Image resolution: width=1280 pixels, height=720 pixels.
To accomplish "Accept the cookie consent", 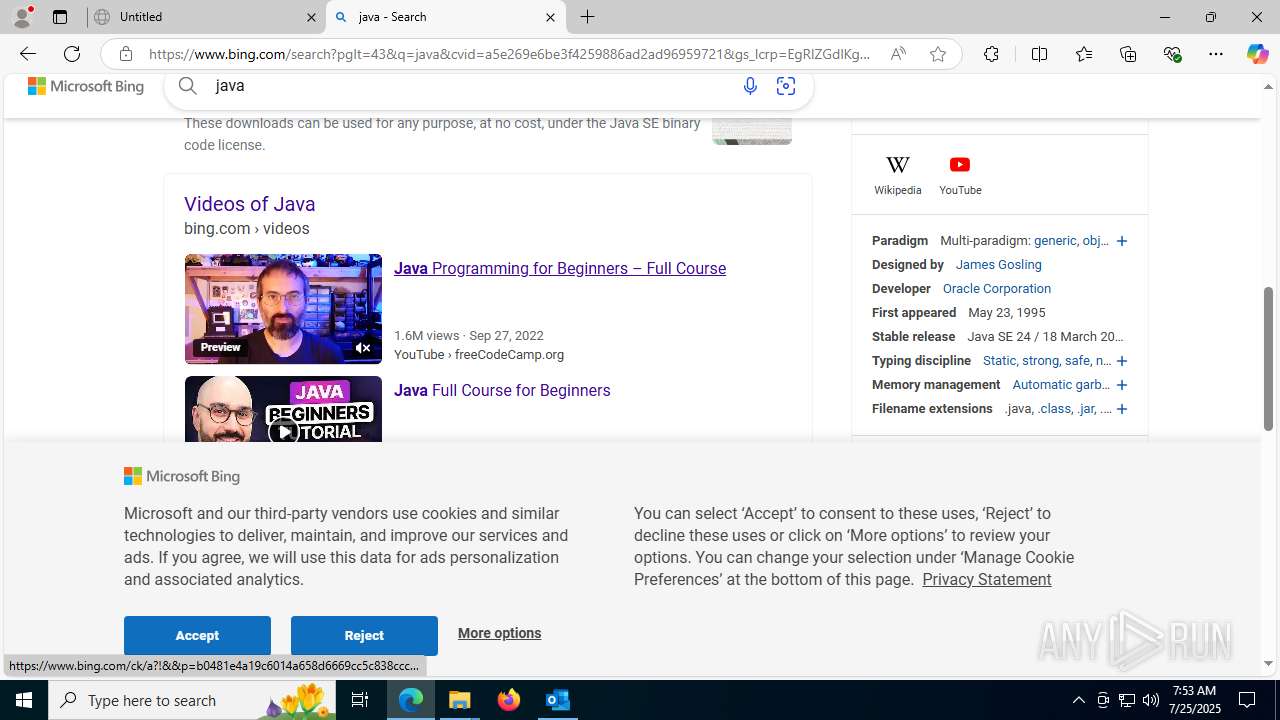I will point(197,636).
